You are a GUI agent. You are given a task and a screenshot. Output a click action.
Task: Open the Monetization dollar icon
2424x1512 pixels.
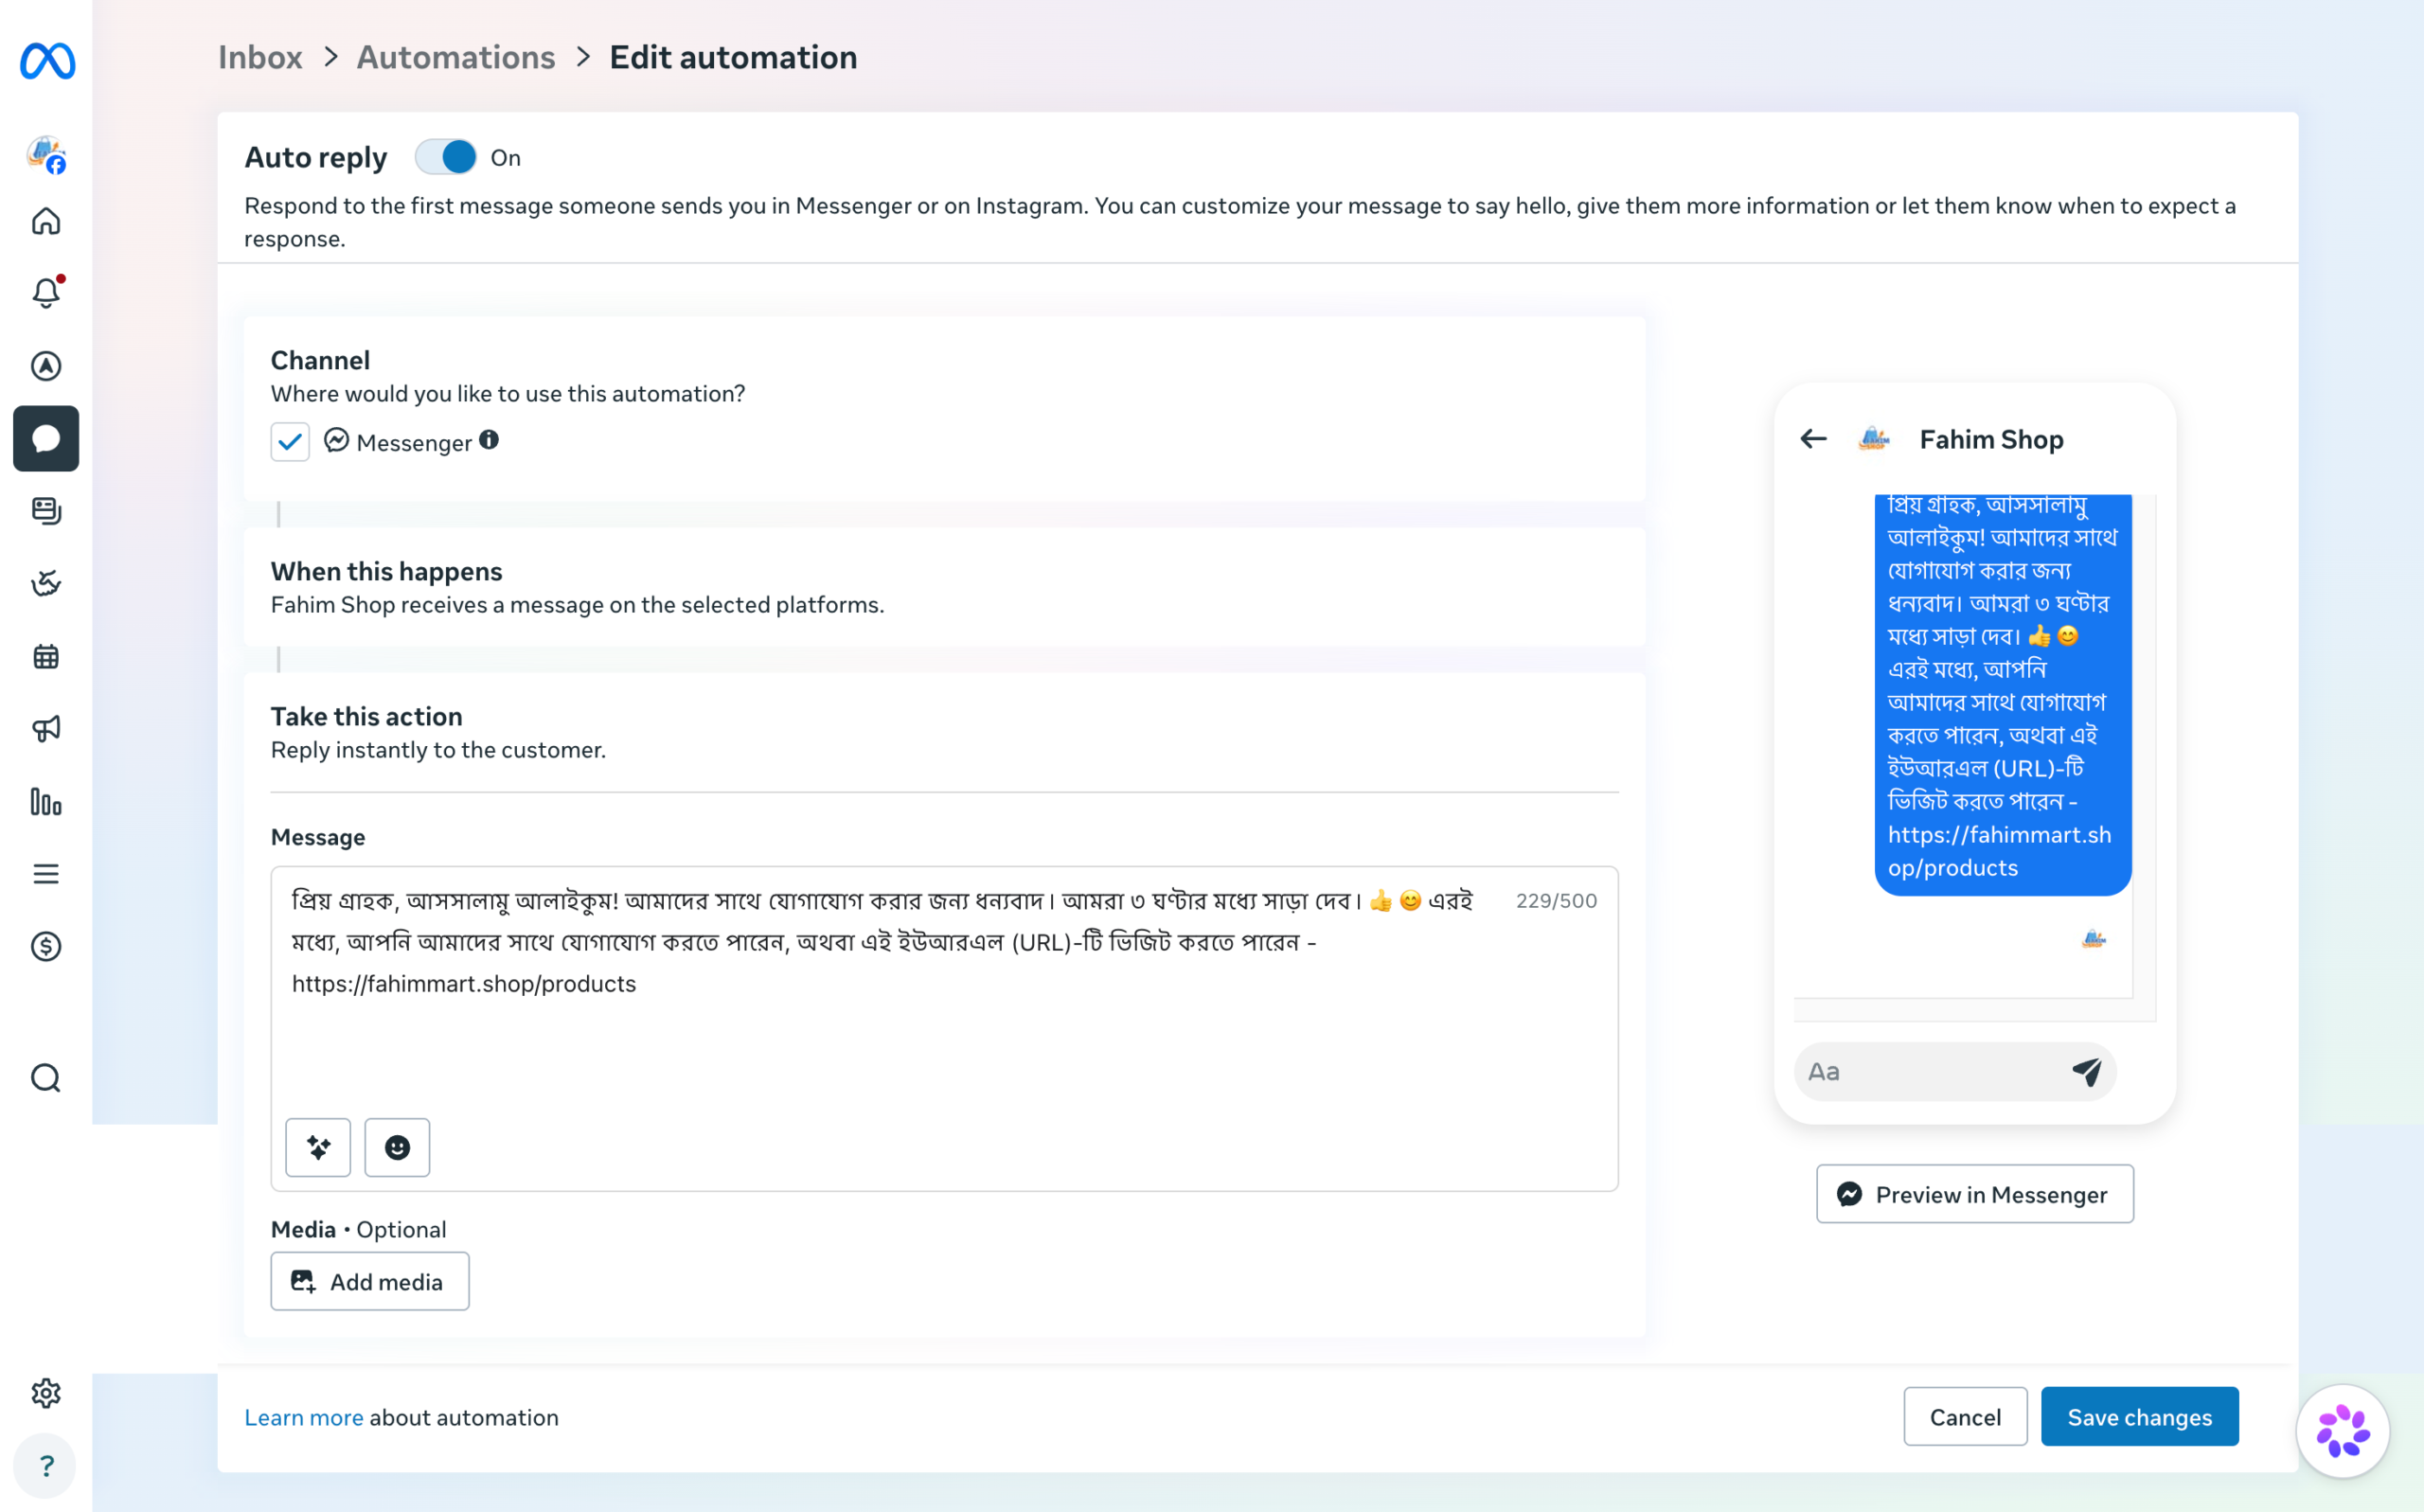tap(46, 946)
